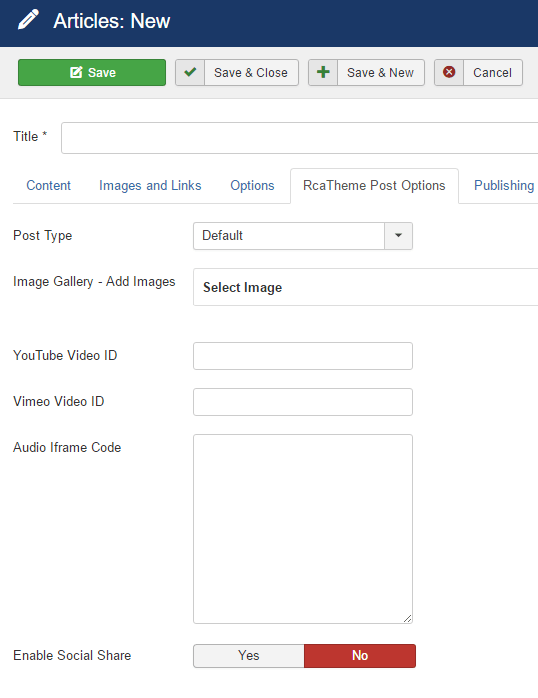538x698 pixels.
Task: Click the plus icon on Save & New
Action: 323,72
